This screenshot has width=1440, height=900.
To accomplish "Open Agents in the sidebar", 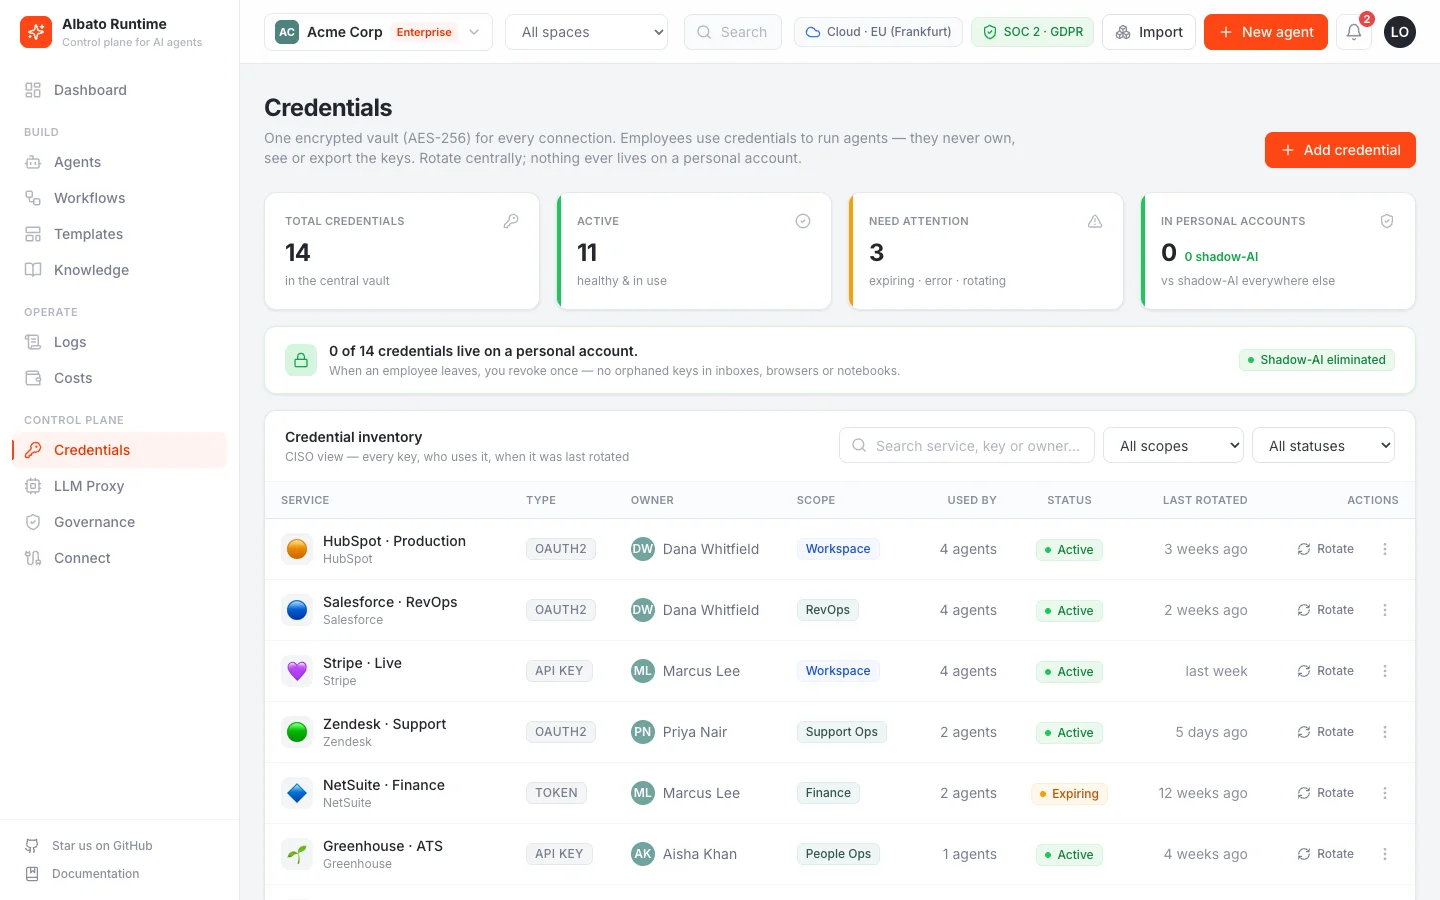I will [x=120, y=162].
